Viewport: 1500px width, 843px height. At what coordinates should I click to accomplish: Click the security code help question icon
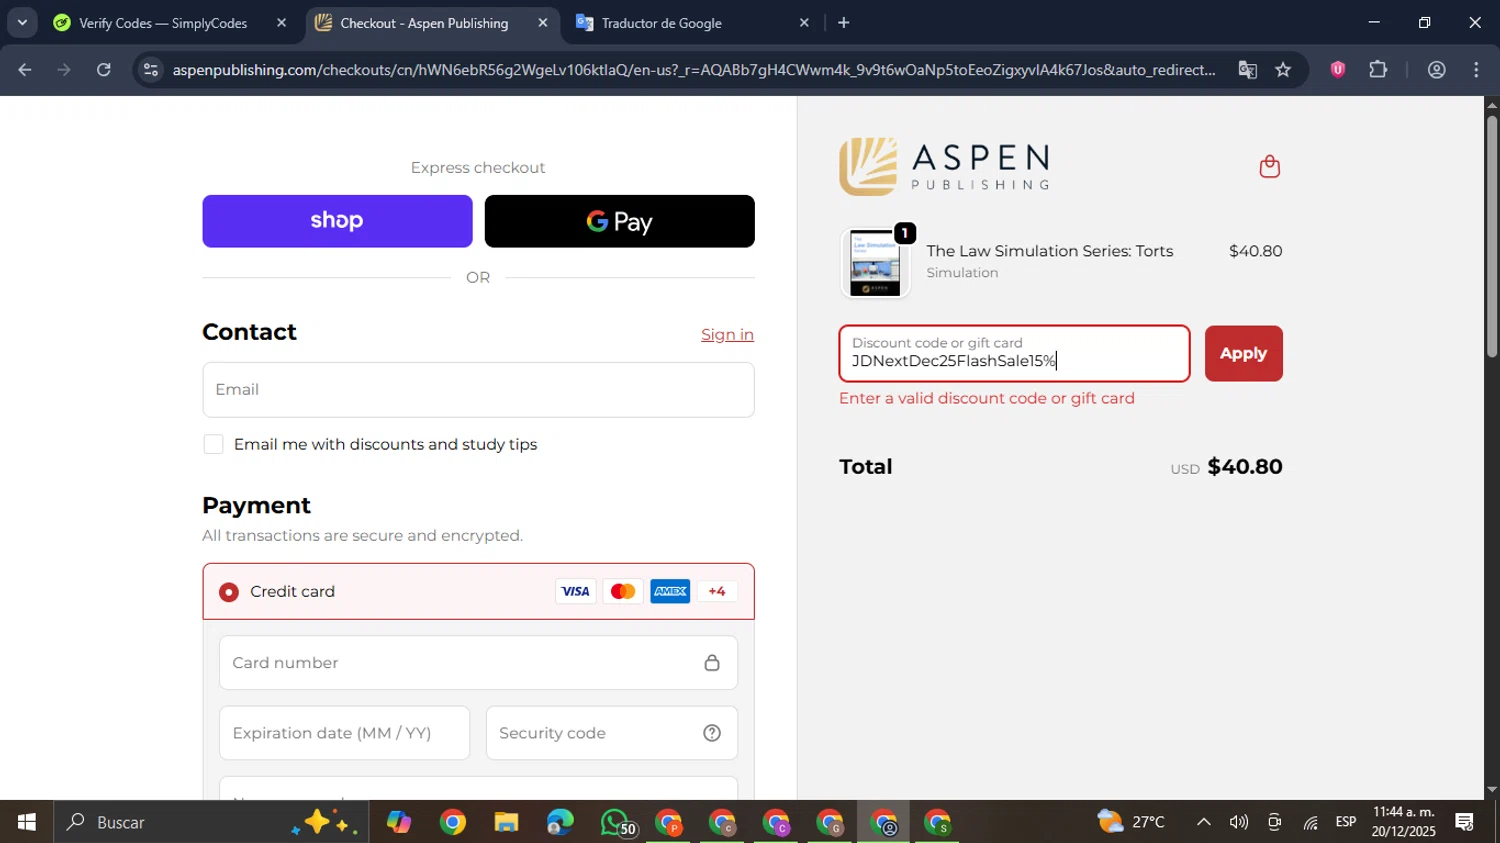[712, 733]
